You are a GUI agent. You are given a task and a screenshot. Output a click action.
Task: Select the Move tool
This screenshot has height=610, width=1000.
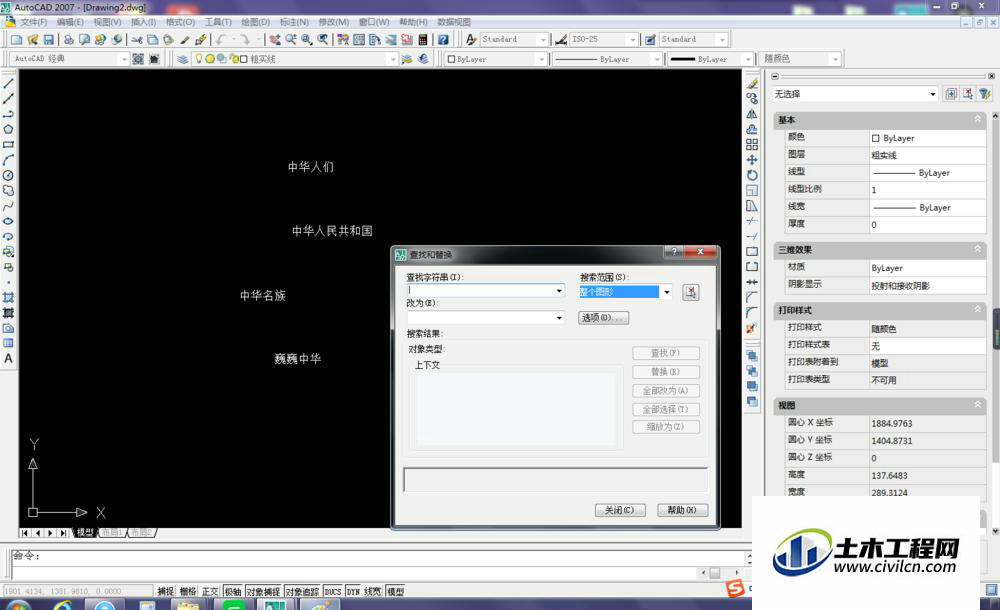coord(752,160)
